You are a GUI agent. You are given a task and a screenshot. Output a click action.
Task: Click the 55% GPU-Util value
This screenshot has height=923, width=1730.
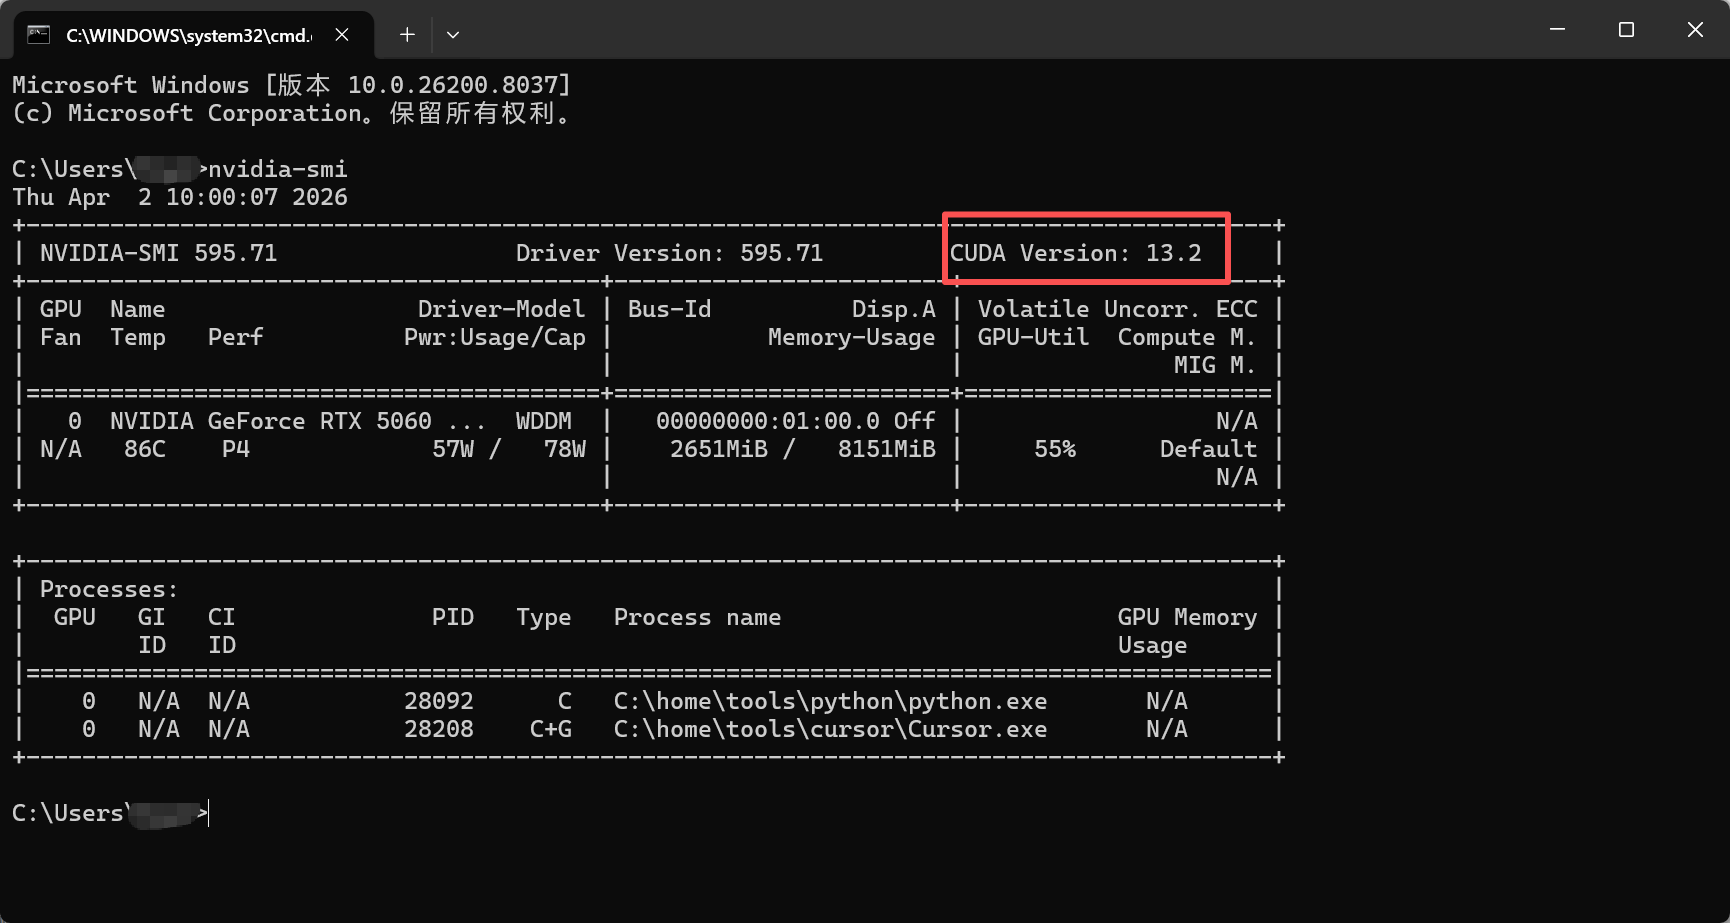click(1055, 449)
